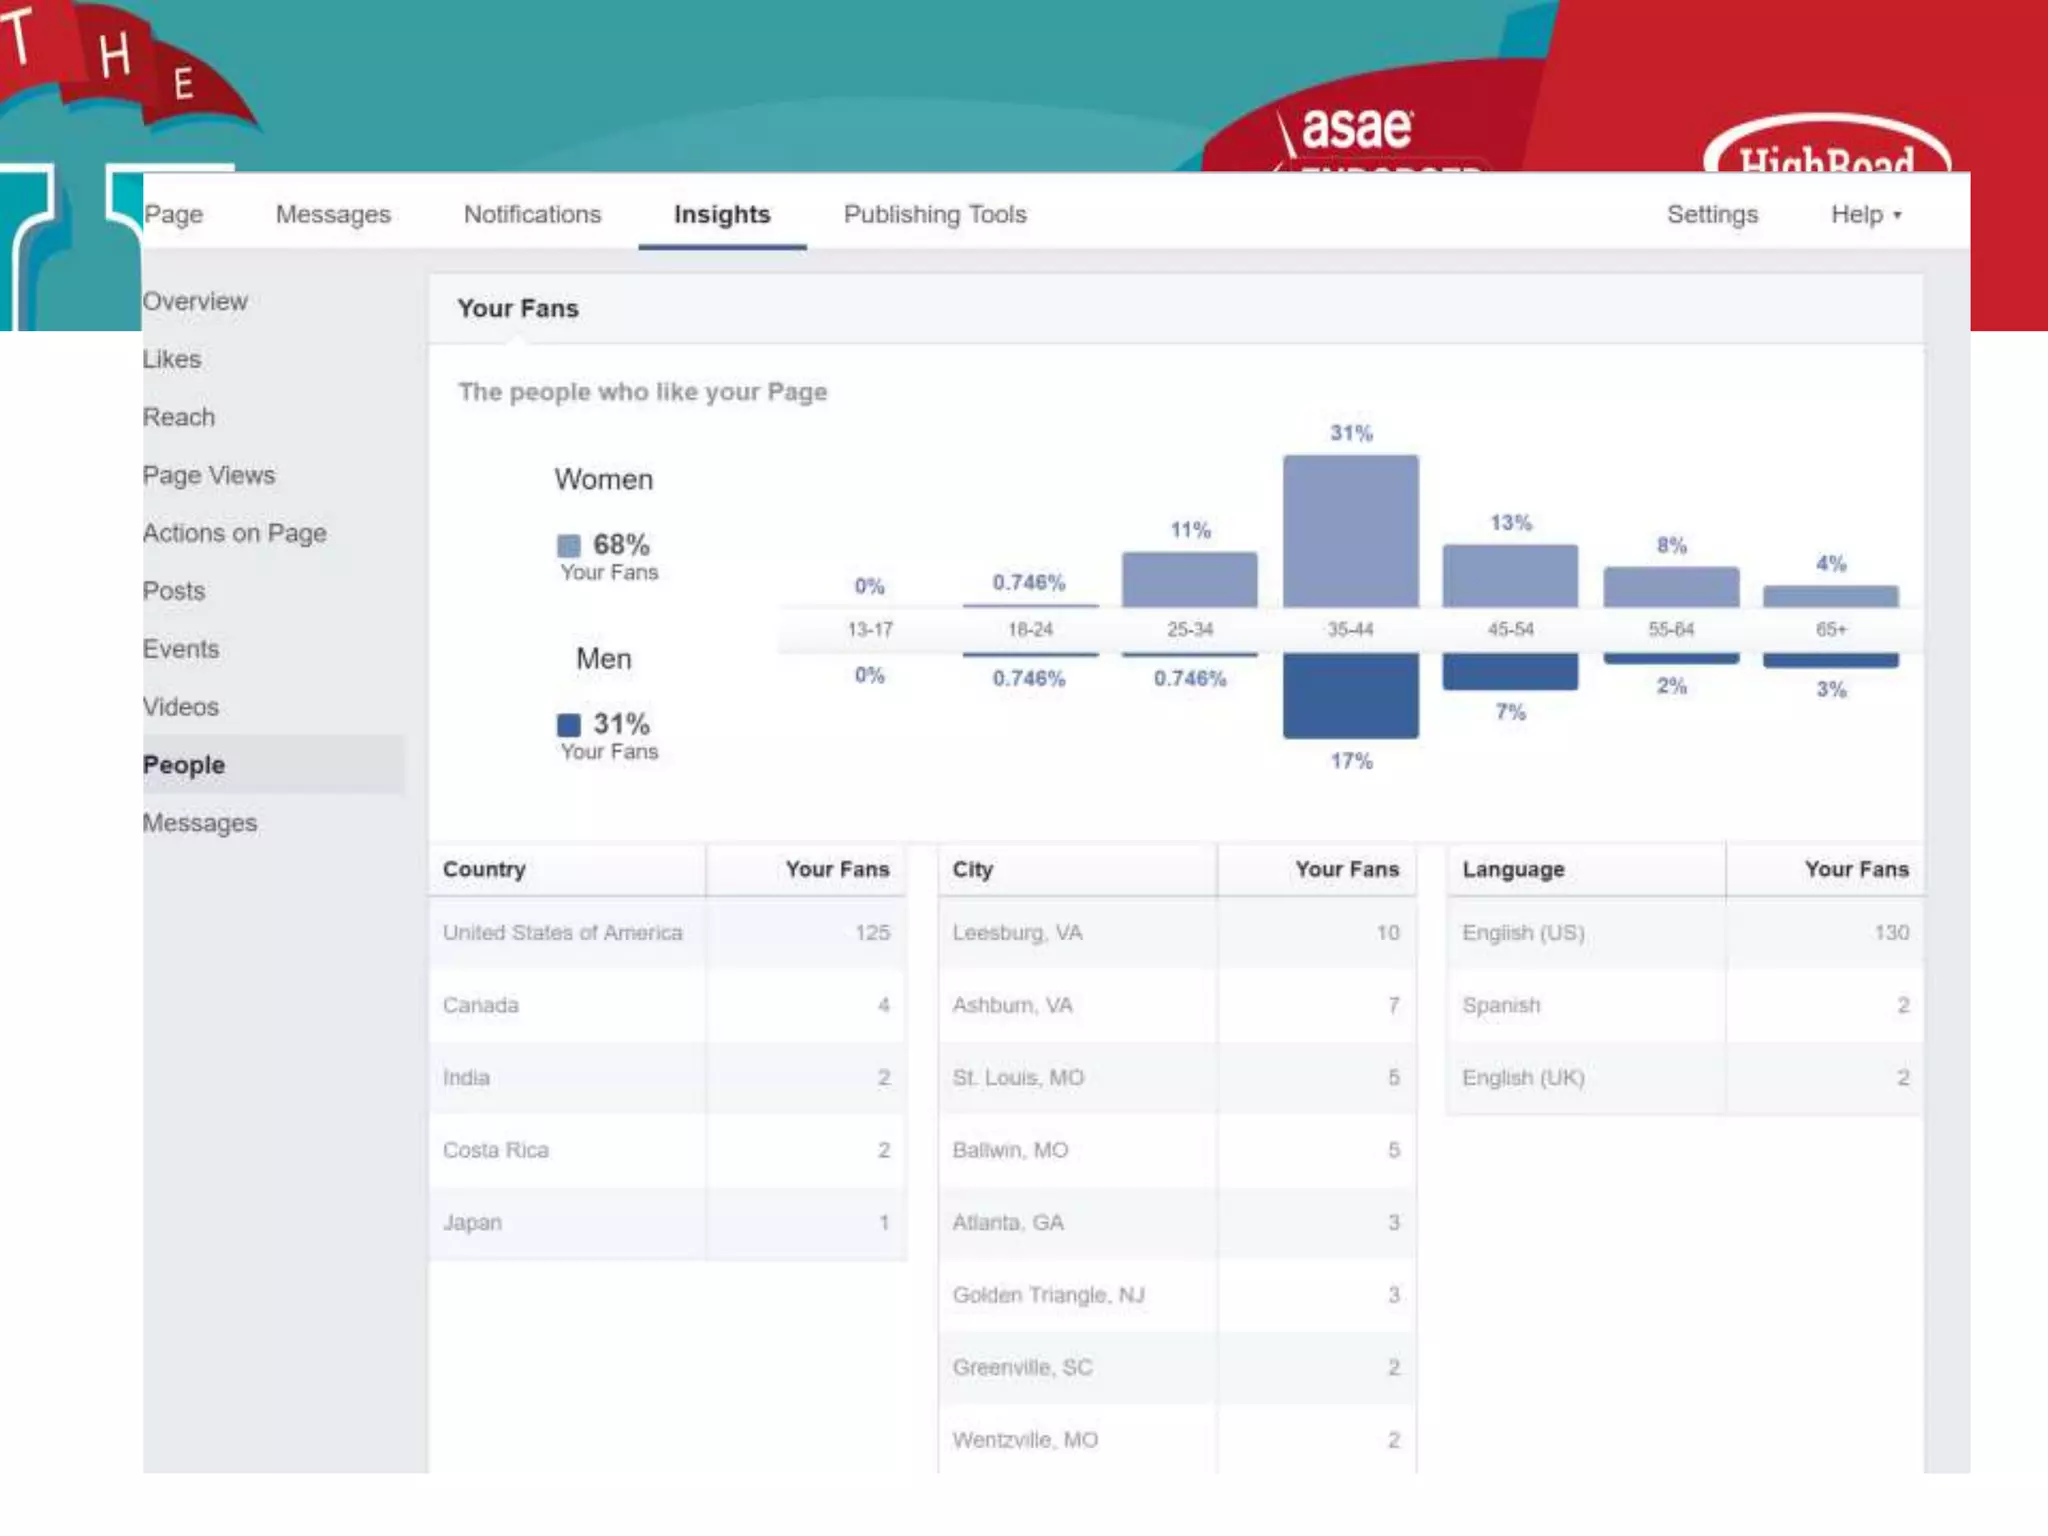Click the HighRoad logo in the banner

click(1826, 150)
